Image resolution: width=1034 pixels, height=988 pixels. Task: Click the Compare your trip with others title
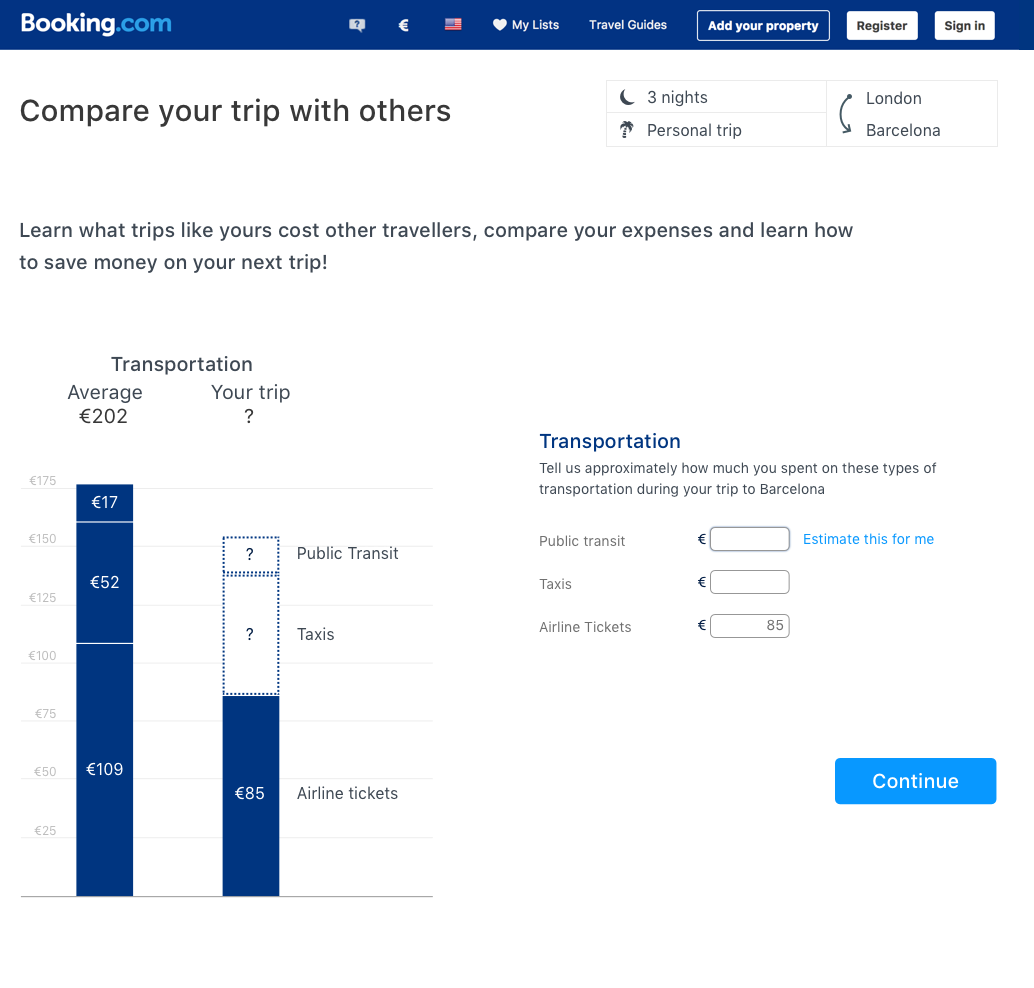235,111
